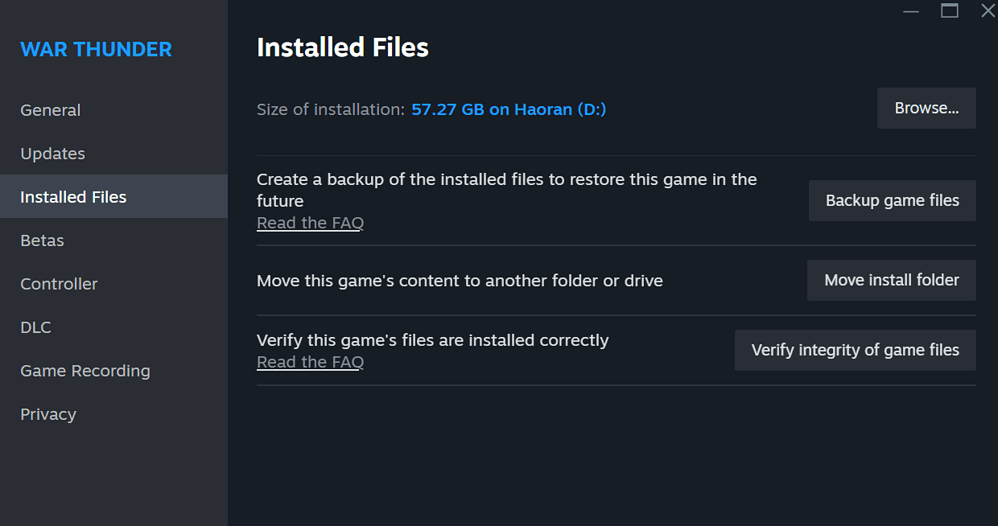Maximize the properties window
The image size is (998, 526).
[949, 11]
